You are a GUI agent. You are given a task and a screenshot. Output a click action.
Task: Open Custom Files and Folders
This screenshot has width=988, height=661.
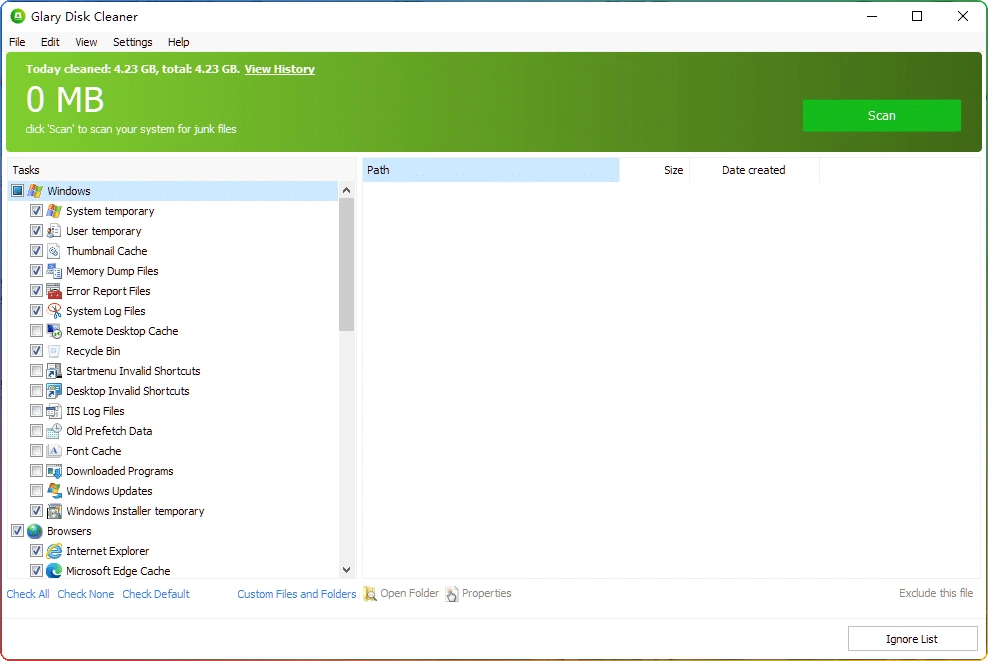point(296,593)
